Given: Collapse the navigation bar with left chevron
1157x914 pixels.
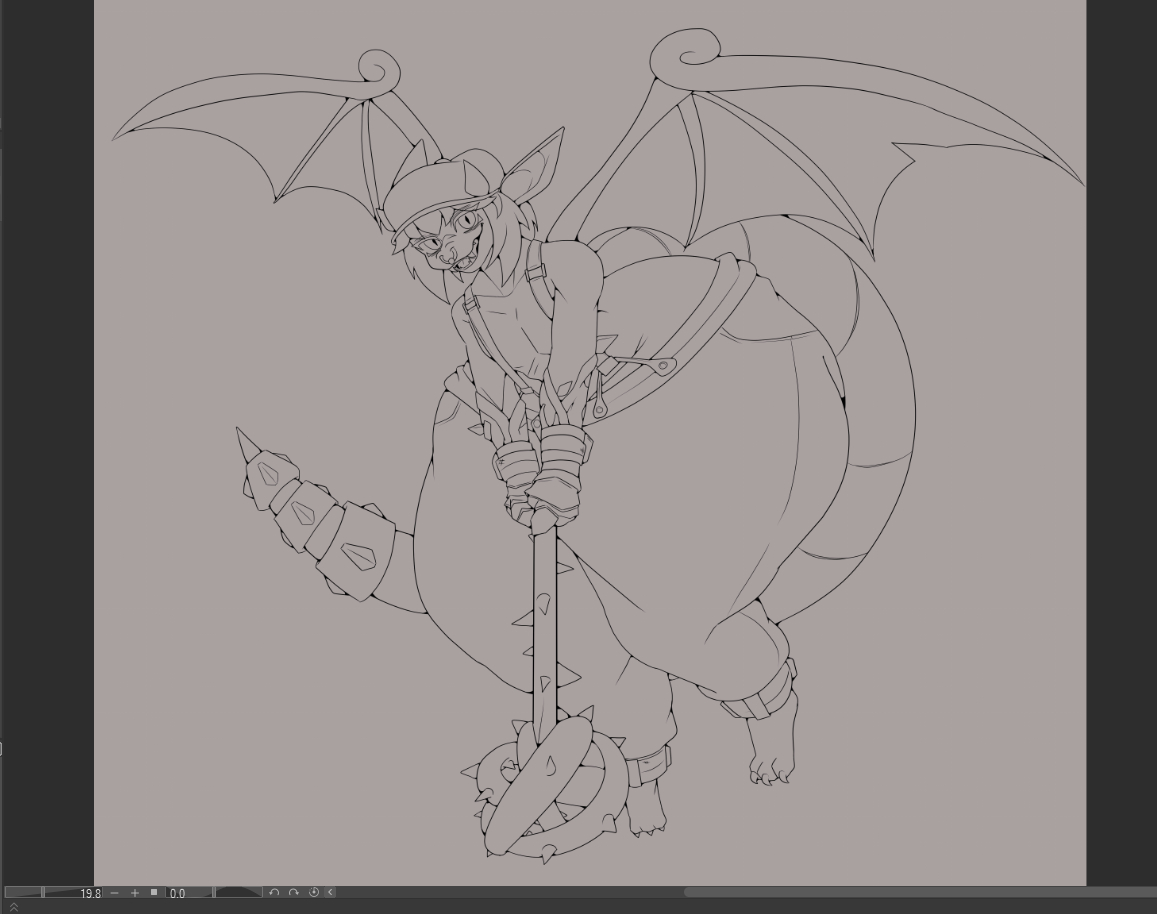Looking at the screenshot, I should (x=330, y=893).
